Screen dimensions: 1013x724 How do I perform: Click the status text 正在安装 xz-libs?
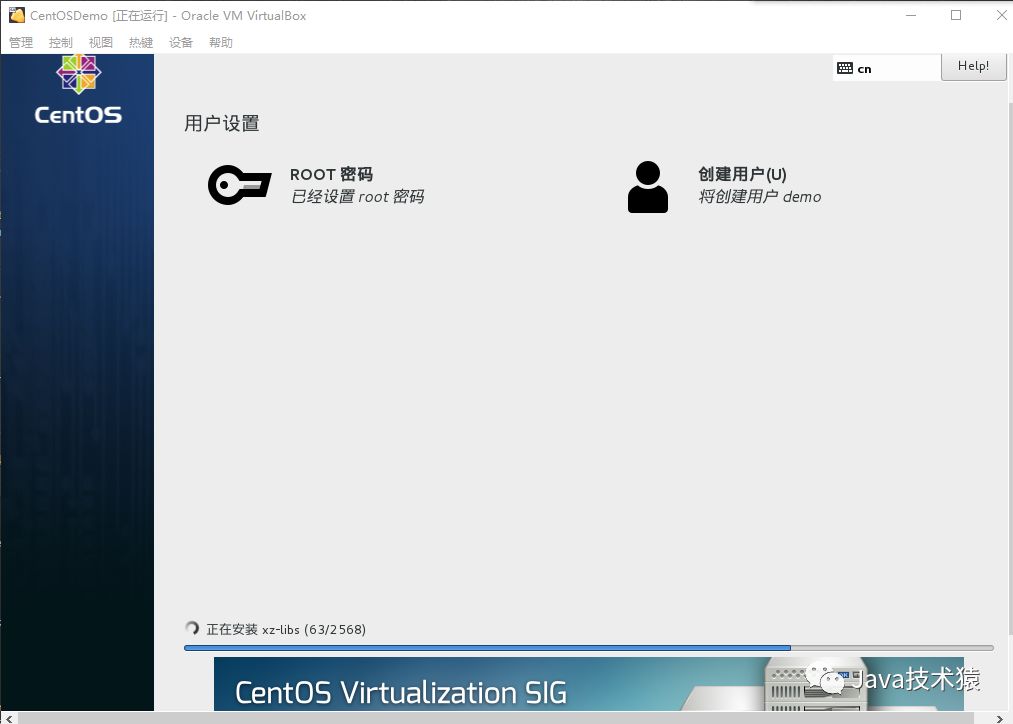point(286,629)
